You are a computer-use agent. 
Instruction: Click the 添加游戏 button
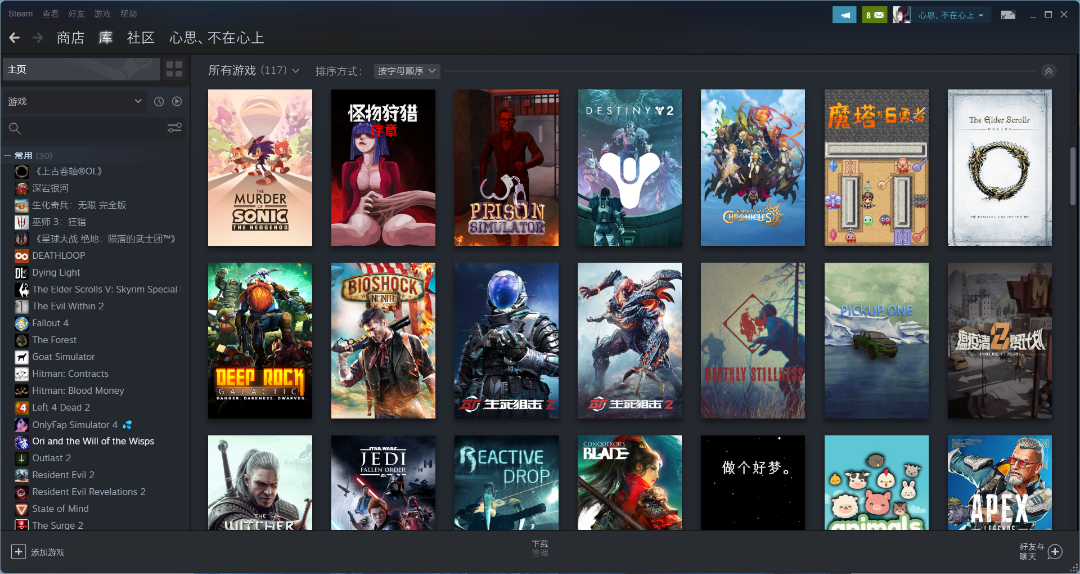click(38, 552)
